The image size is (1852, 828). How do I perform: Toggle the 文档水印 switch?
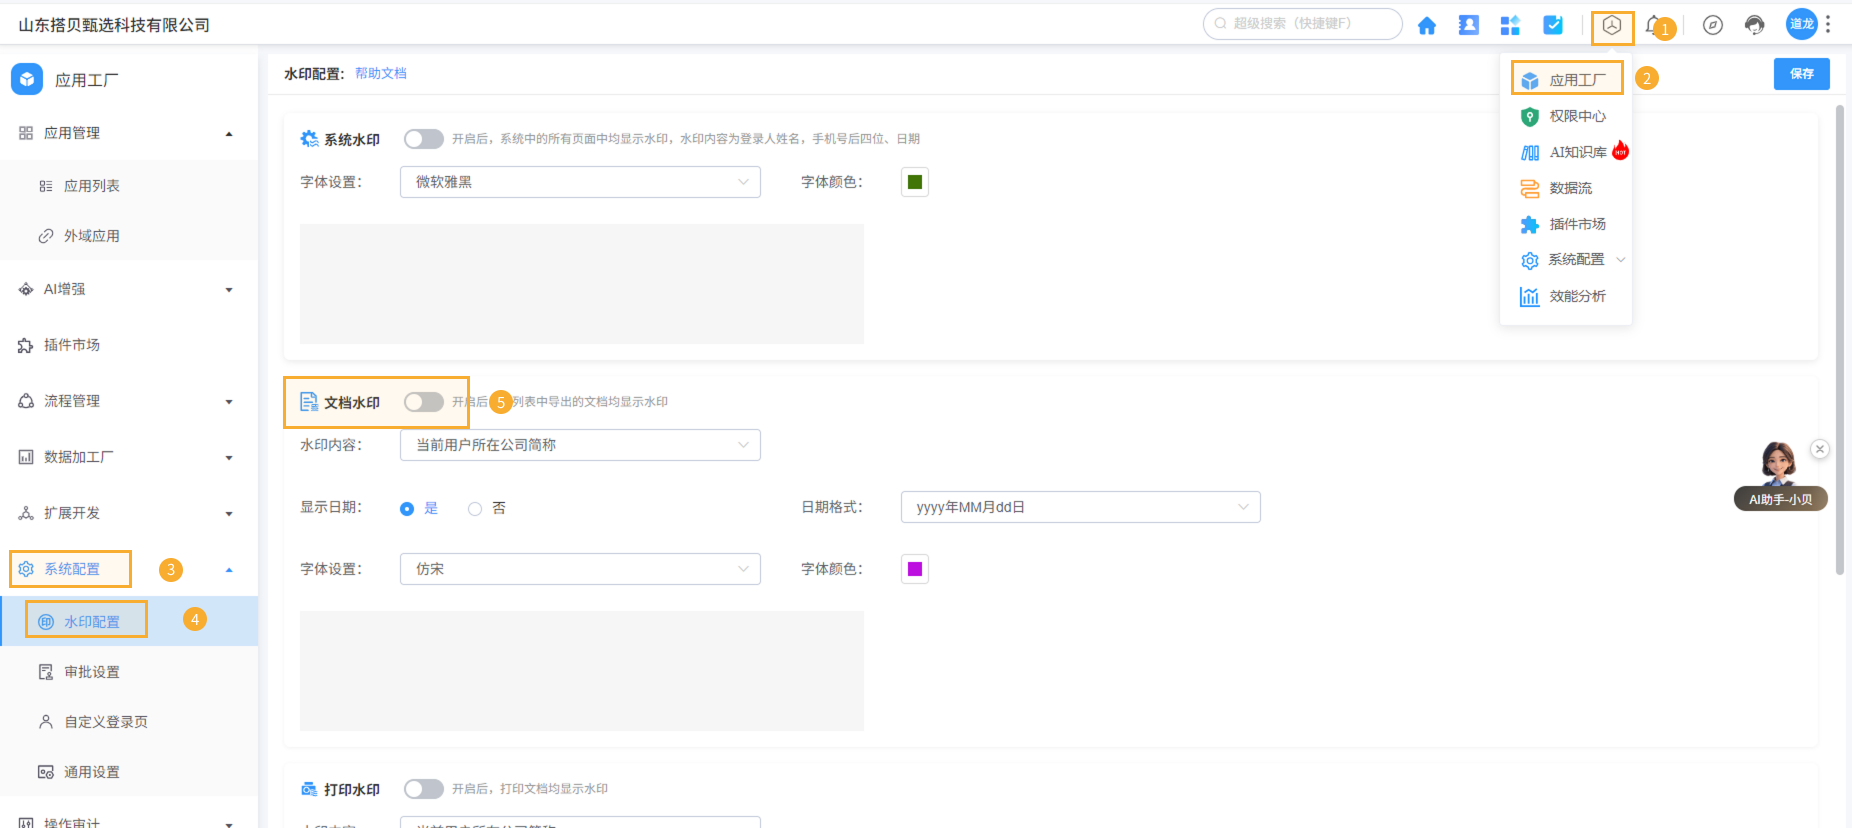pos(424,402)
